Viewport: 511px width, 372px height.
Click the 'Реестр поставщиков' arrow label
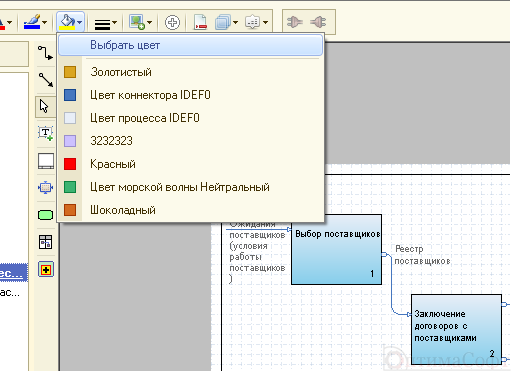click(x=422, y=255)
